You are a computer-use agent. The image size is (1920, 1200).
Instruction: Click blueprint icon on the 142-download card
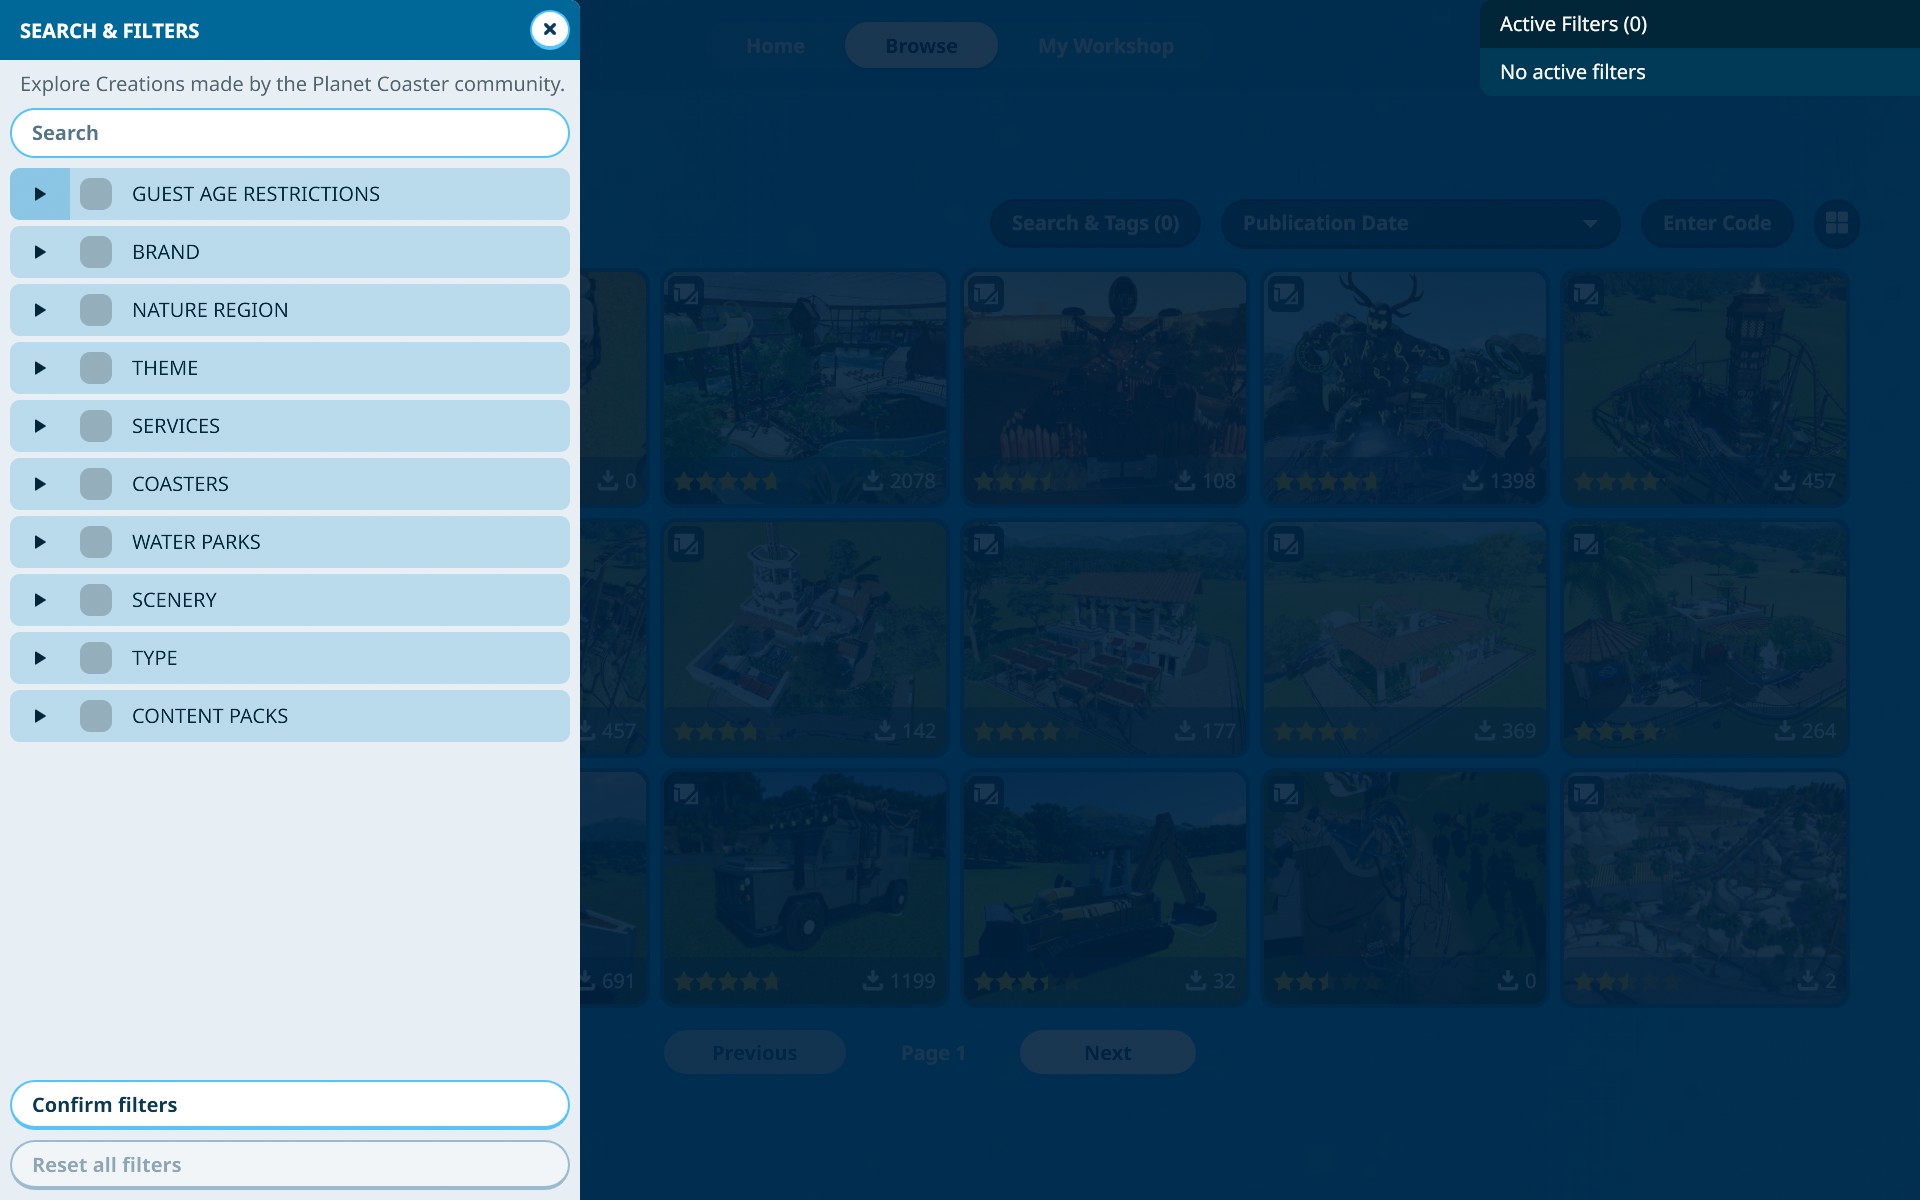pyautogui.click(x=686, y=544)
